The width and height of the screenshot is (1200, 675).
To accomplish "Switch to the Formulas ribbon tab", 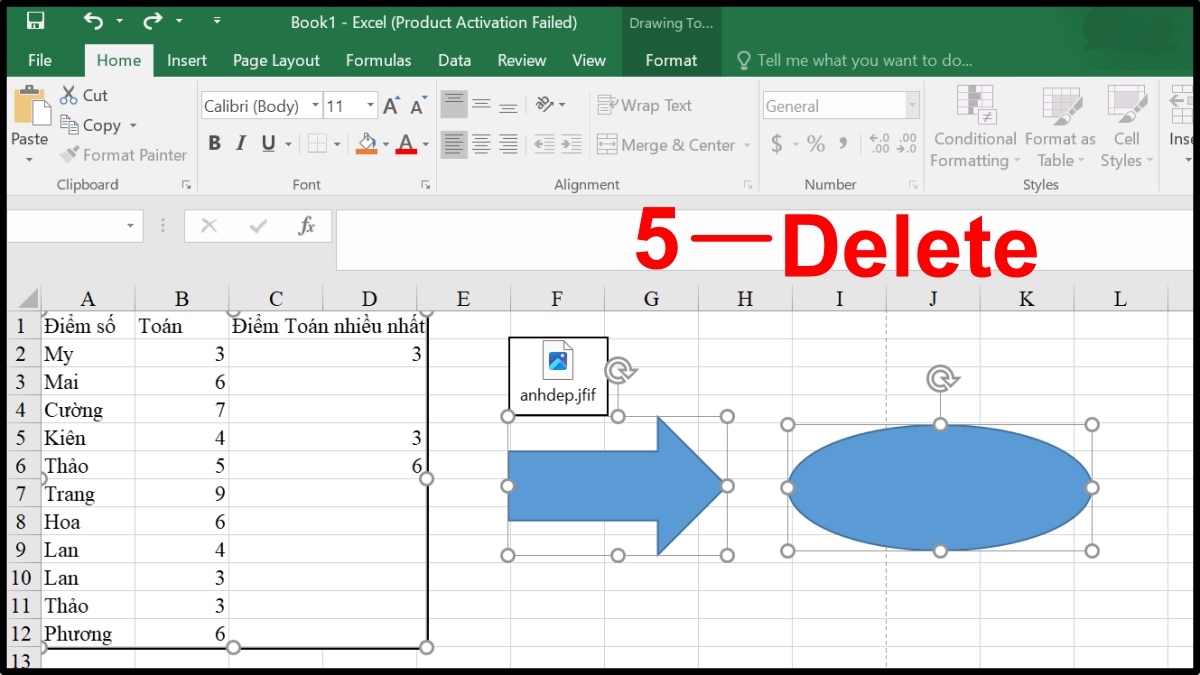I will [378, 60].
